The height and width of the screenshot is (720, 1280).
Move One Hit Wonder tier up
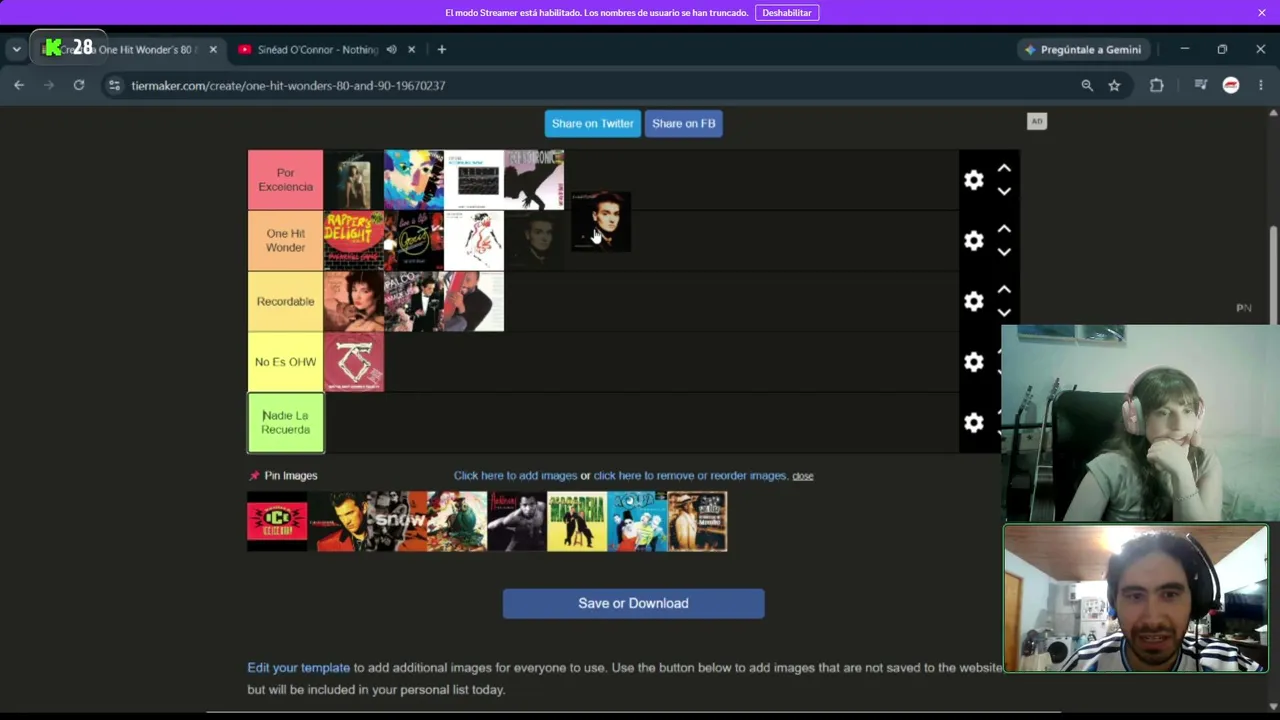[x=1004, y=230]
